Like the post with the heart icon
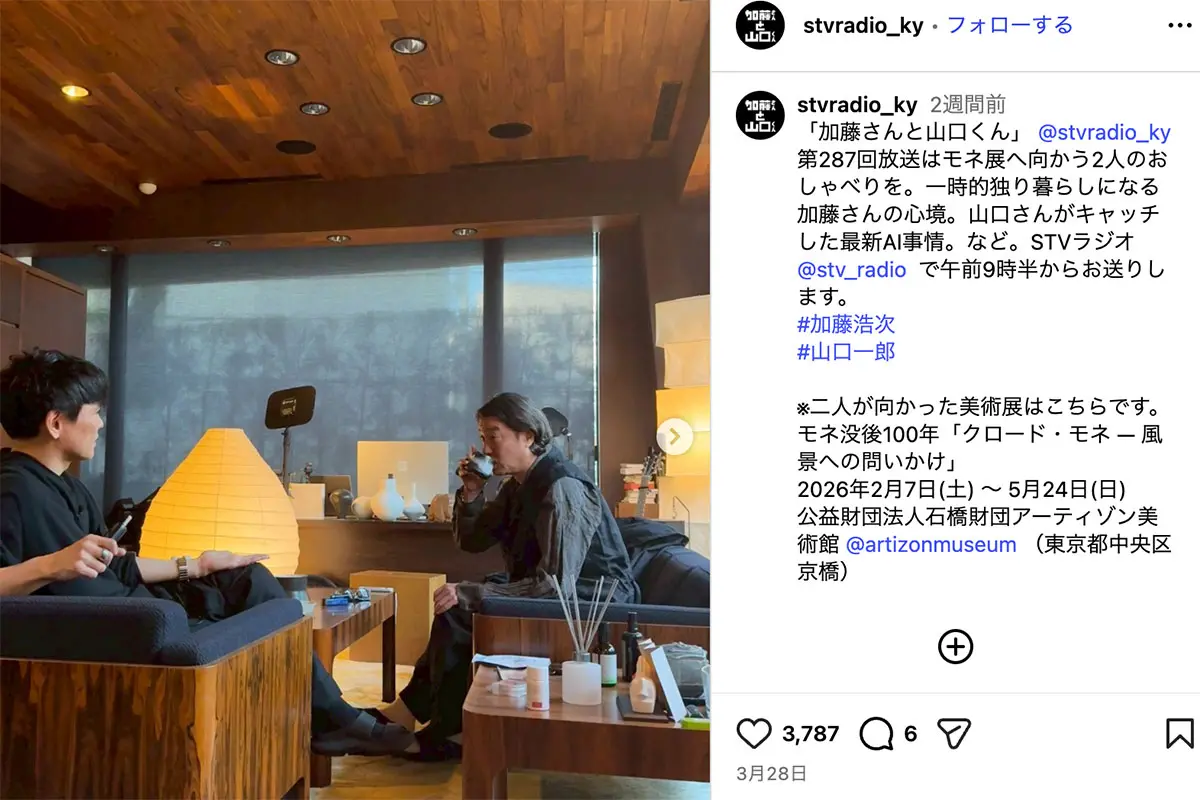 click(x=754, y=734)
